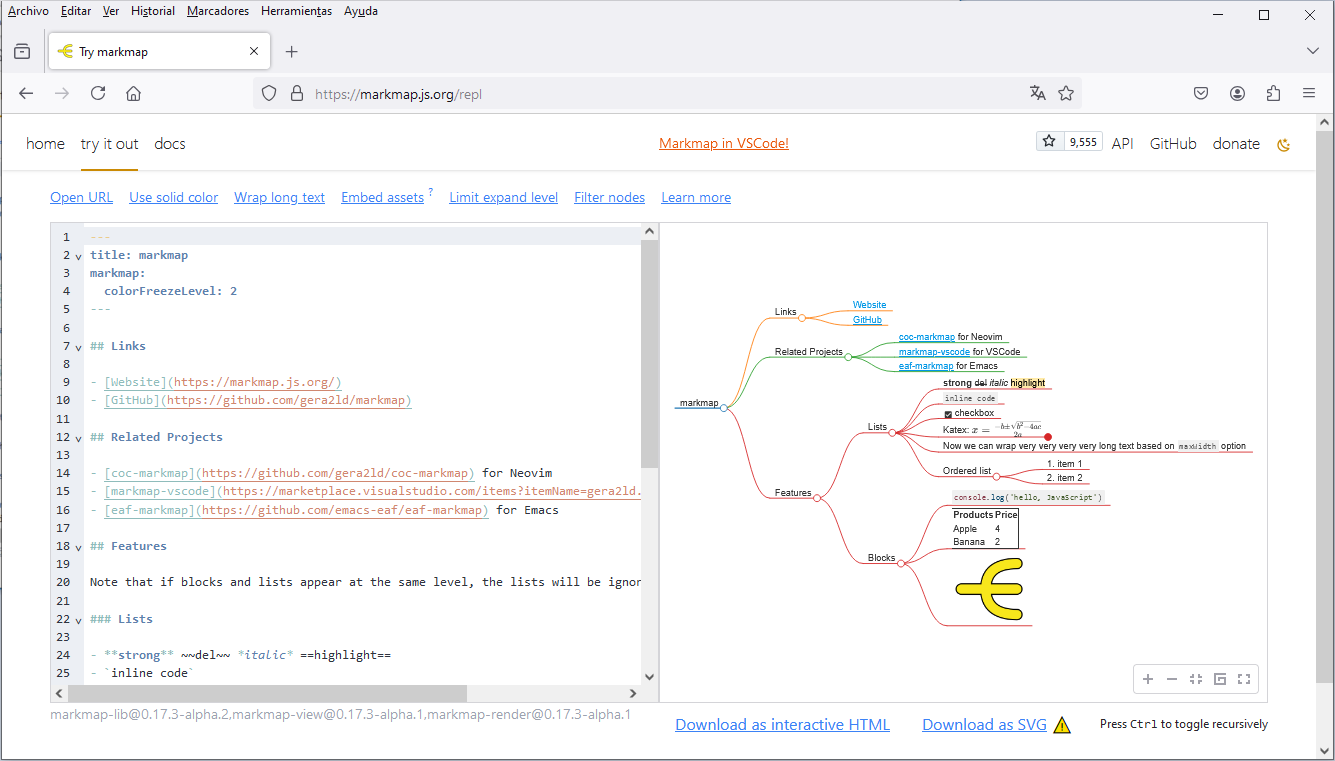Download as interactive HTML
The height and width of the screenshot is (761, 1335).
[x=783, y=724]
